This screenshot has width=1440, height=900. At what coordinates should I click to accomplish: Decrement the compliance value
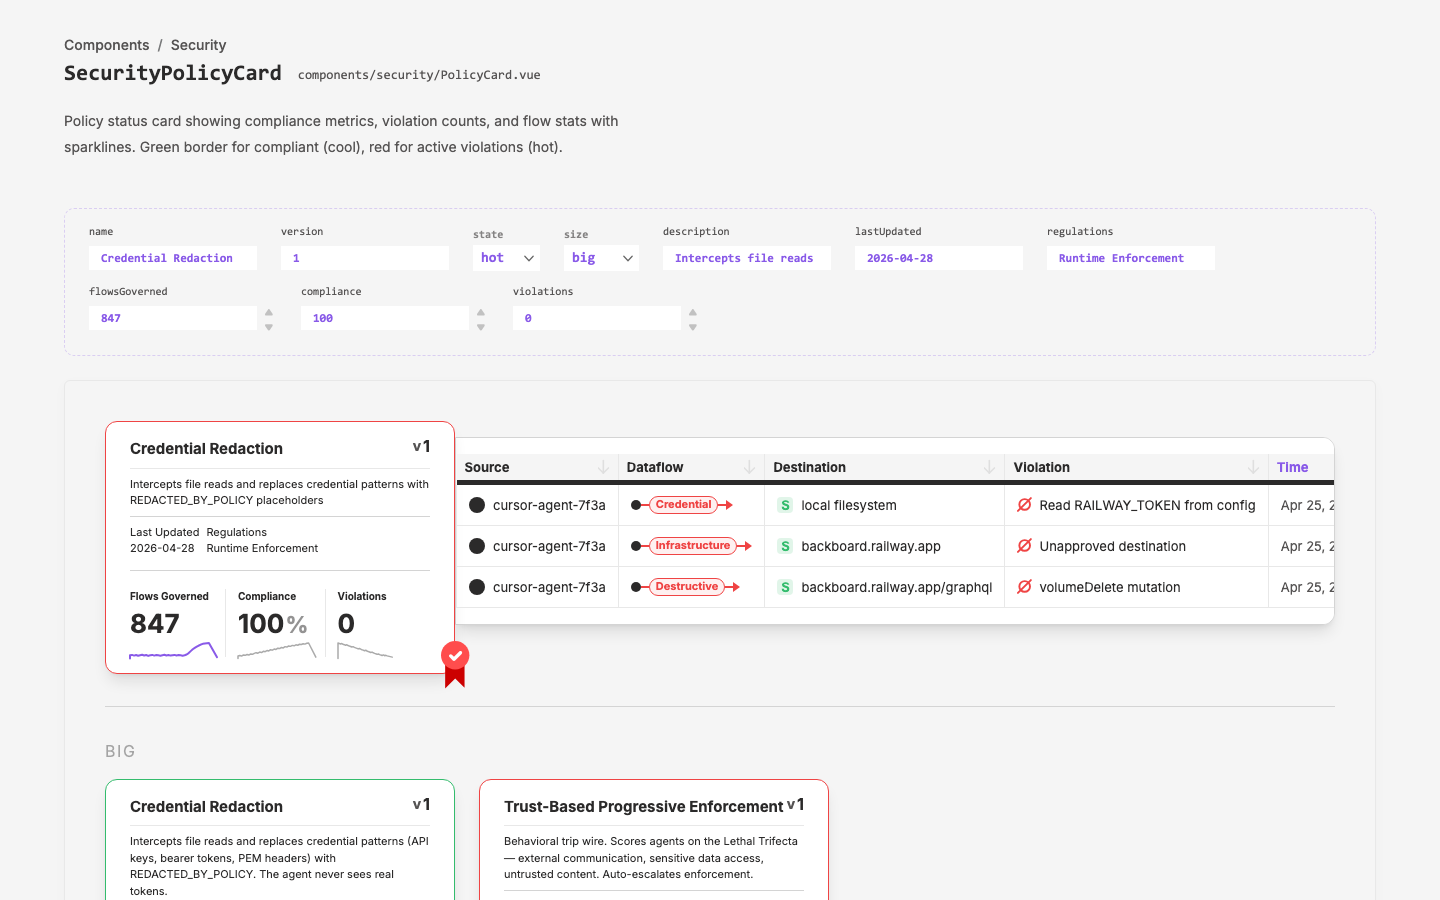click(481, 327)
